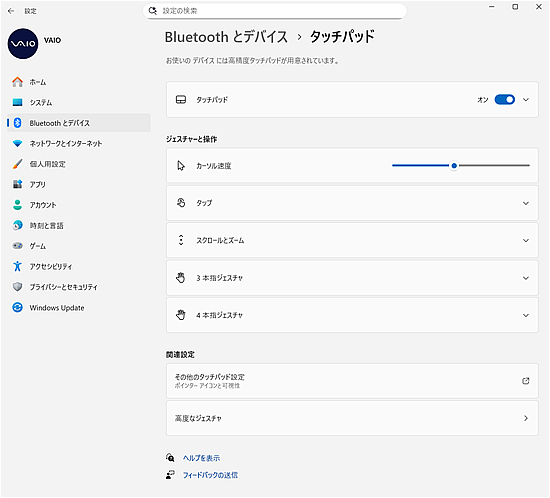Click the 3 本指ジェスチャ hand icon
This screenshot has height=498, width=550.
181,278
